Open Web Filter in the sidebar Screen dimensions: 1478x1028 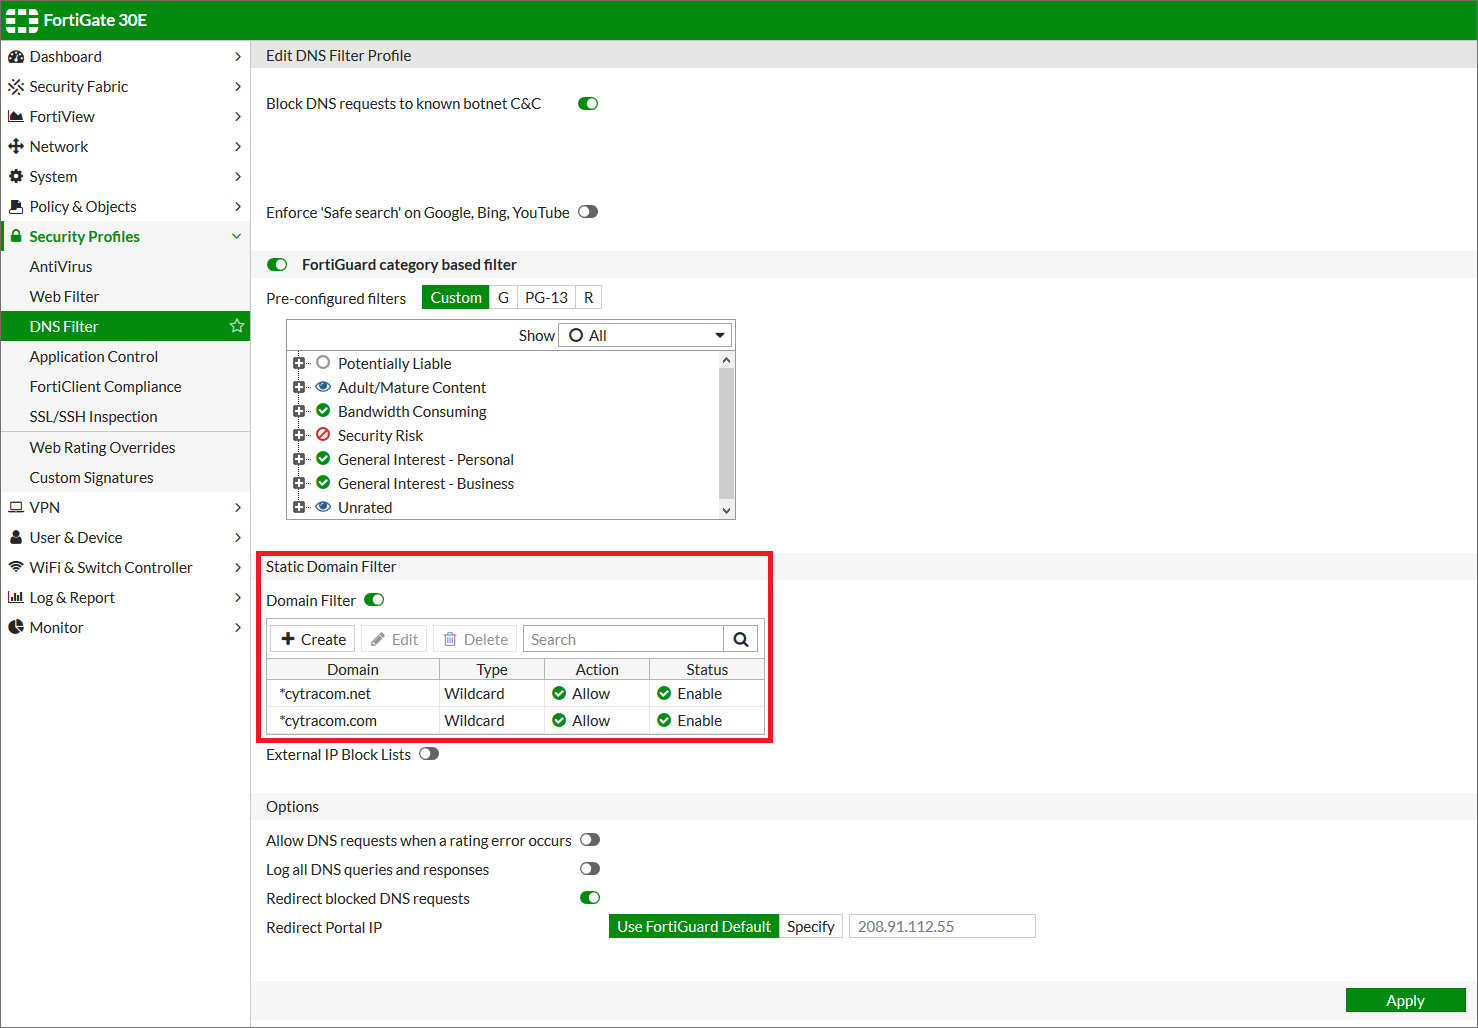pyautogui.click(x=64, y=297)
